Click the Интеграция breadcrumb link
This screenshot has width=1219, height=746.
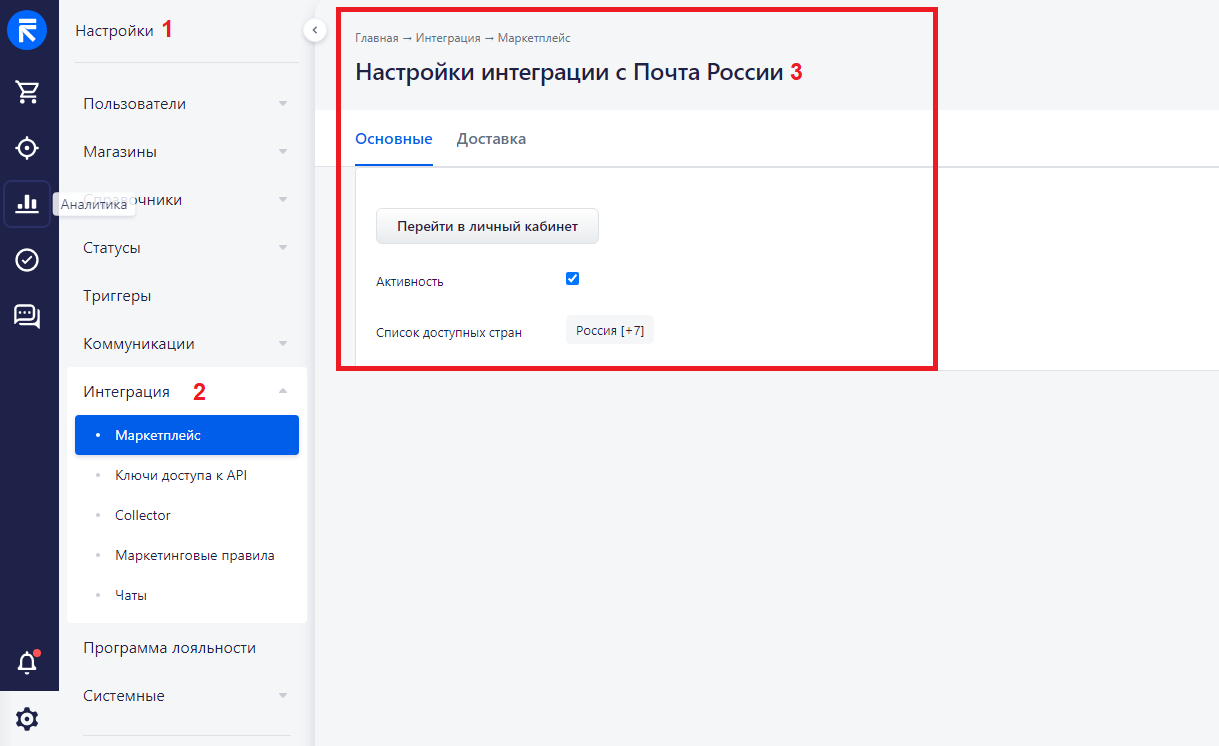(448, 38)
